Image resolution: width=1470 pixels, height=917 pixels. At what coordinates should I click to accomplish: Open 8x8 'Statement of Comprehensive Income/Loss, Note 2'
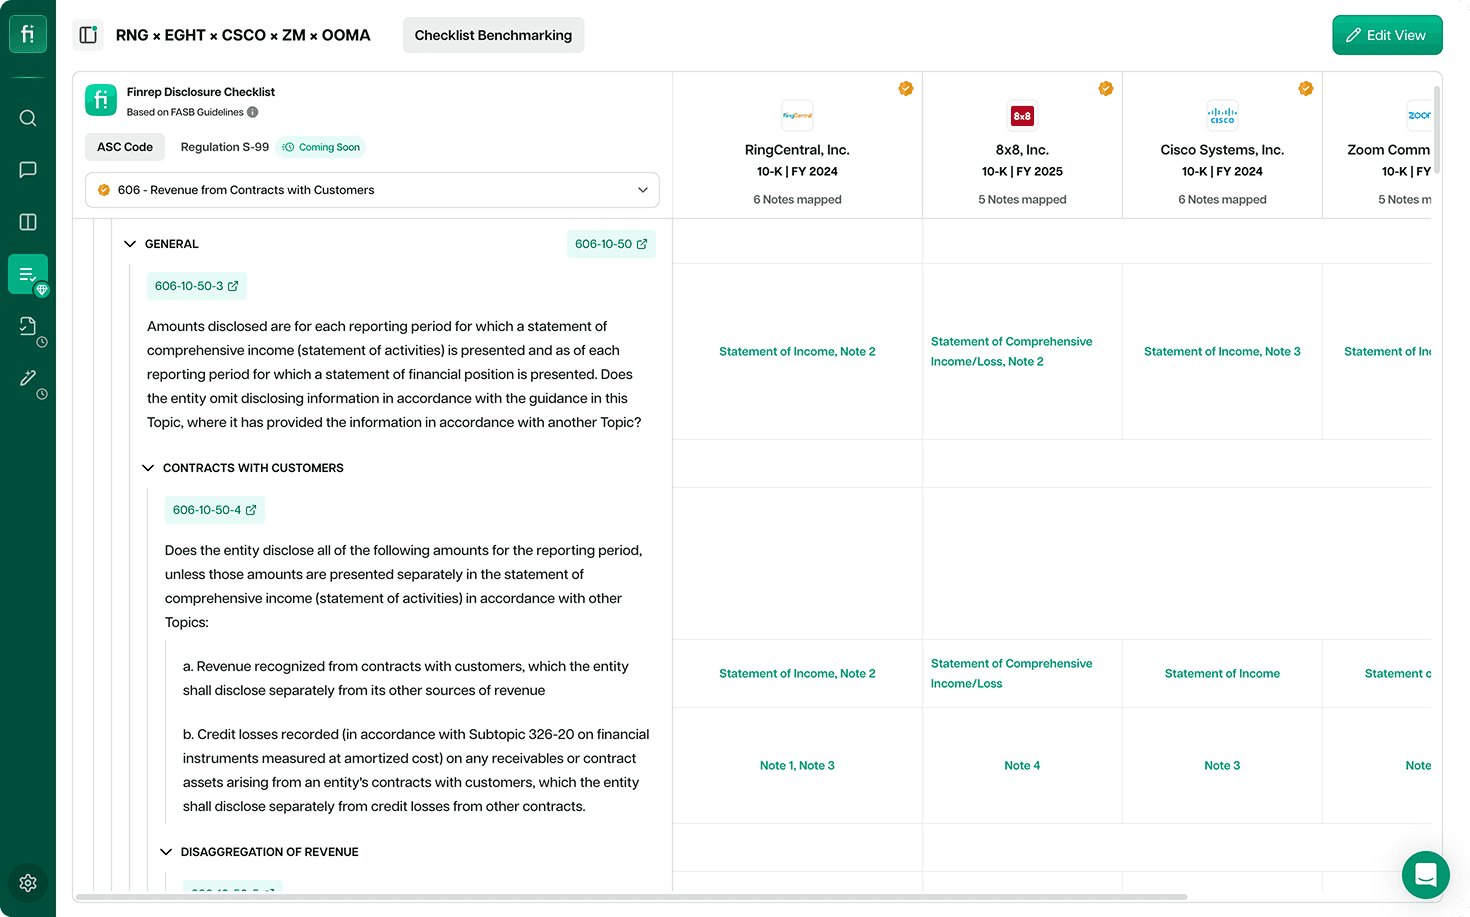(x=1011, y=352)
